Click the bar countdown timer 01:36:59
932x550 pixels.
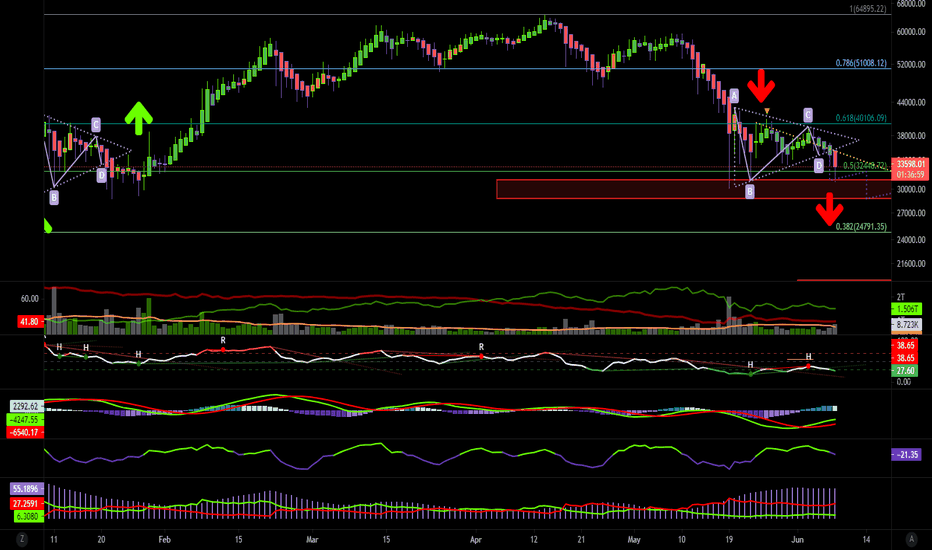coord(911,175)
